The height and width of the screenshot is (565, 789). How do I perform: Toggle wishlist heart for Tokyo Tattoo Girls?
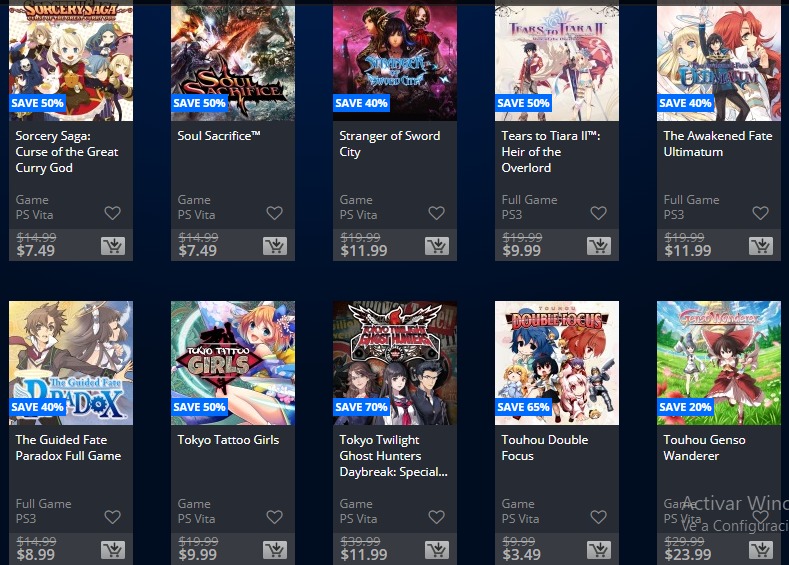[274, 517]
